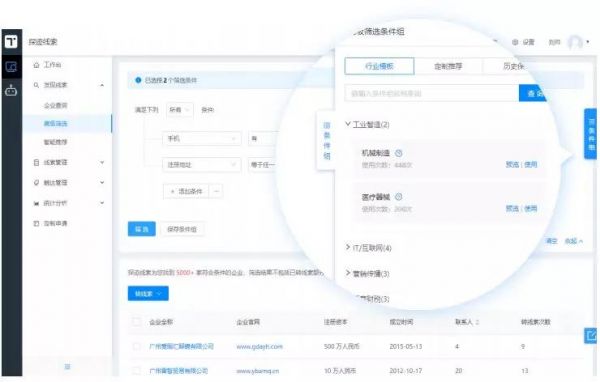This screenshot has width=600, height=382.
Task: Click the clock icon next to 机械制造
Action: click(398, 153)
